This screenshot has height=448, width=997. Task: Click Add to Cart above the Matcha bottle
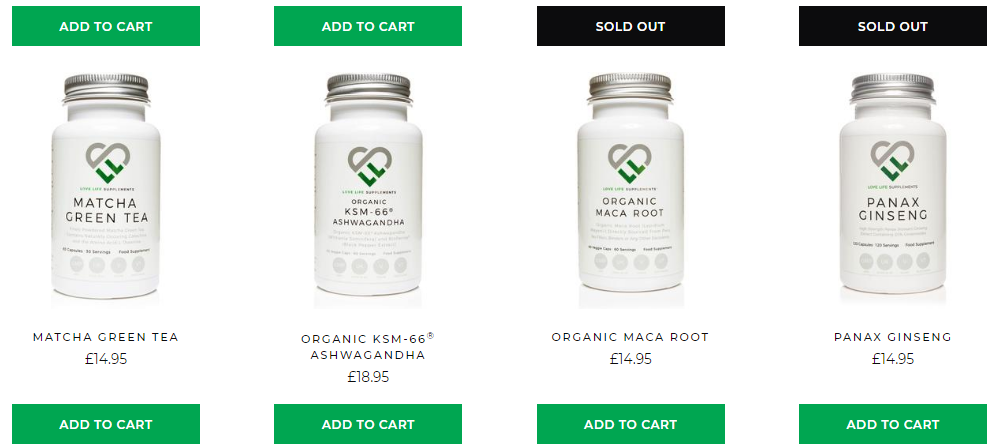[x=106, y=26]
